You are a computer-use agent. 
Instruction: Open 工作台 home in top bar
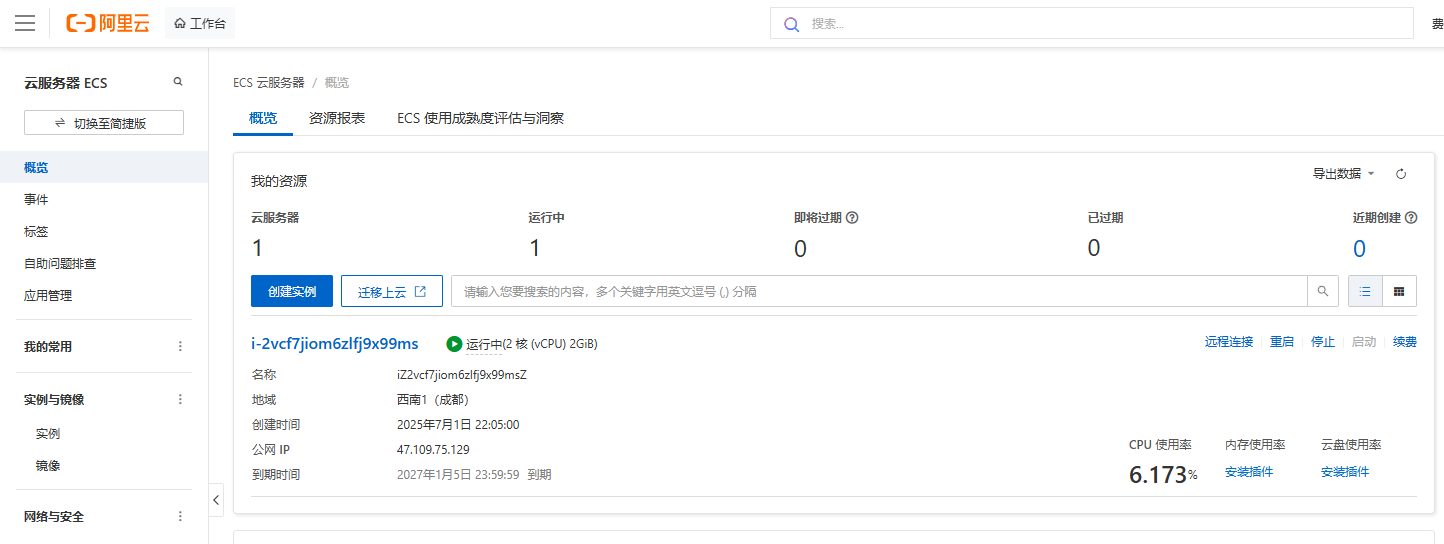pos(200,23)
